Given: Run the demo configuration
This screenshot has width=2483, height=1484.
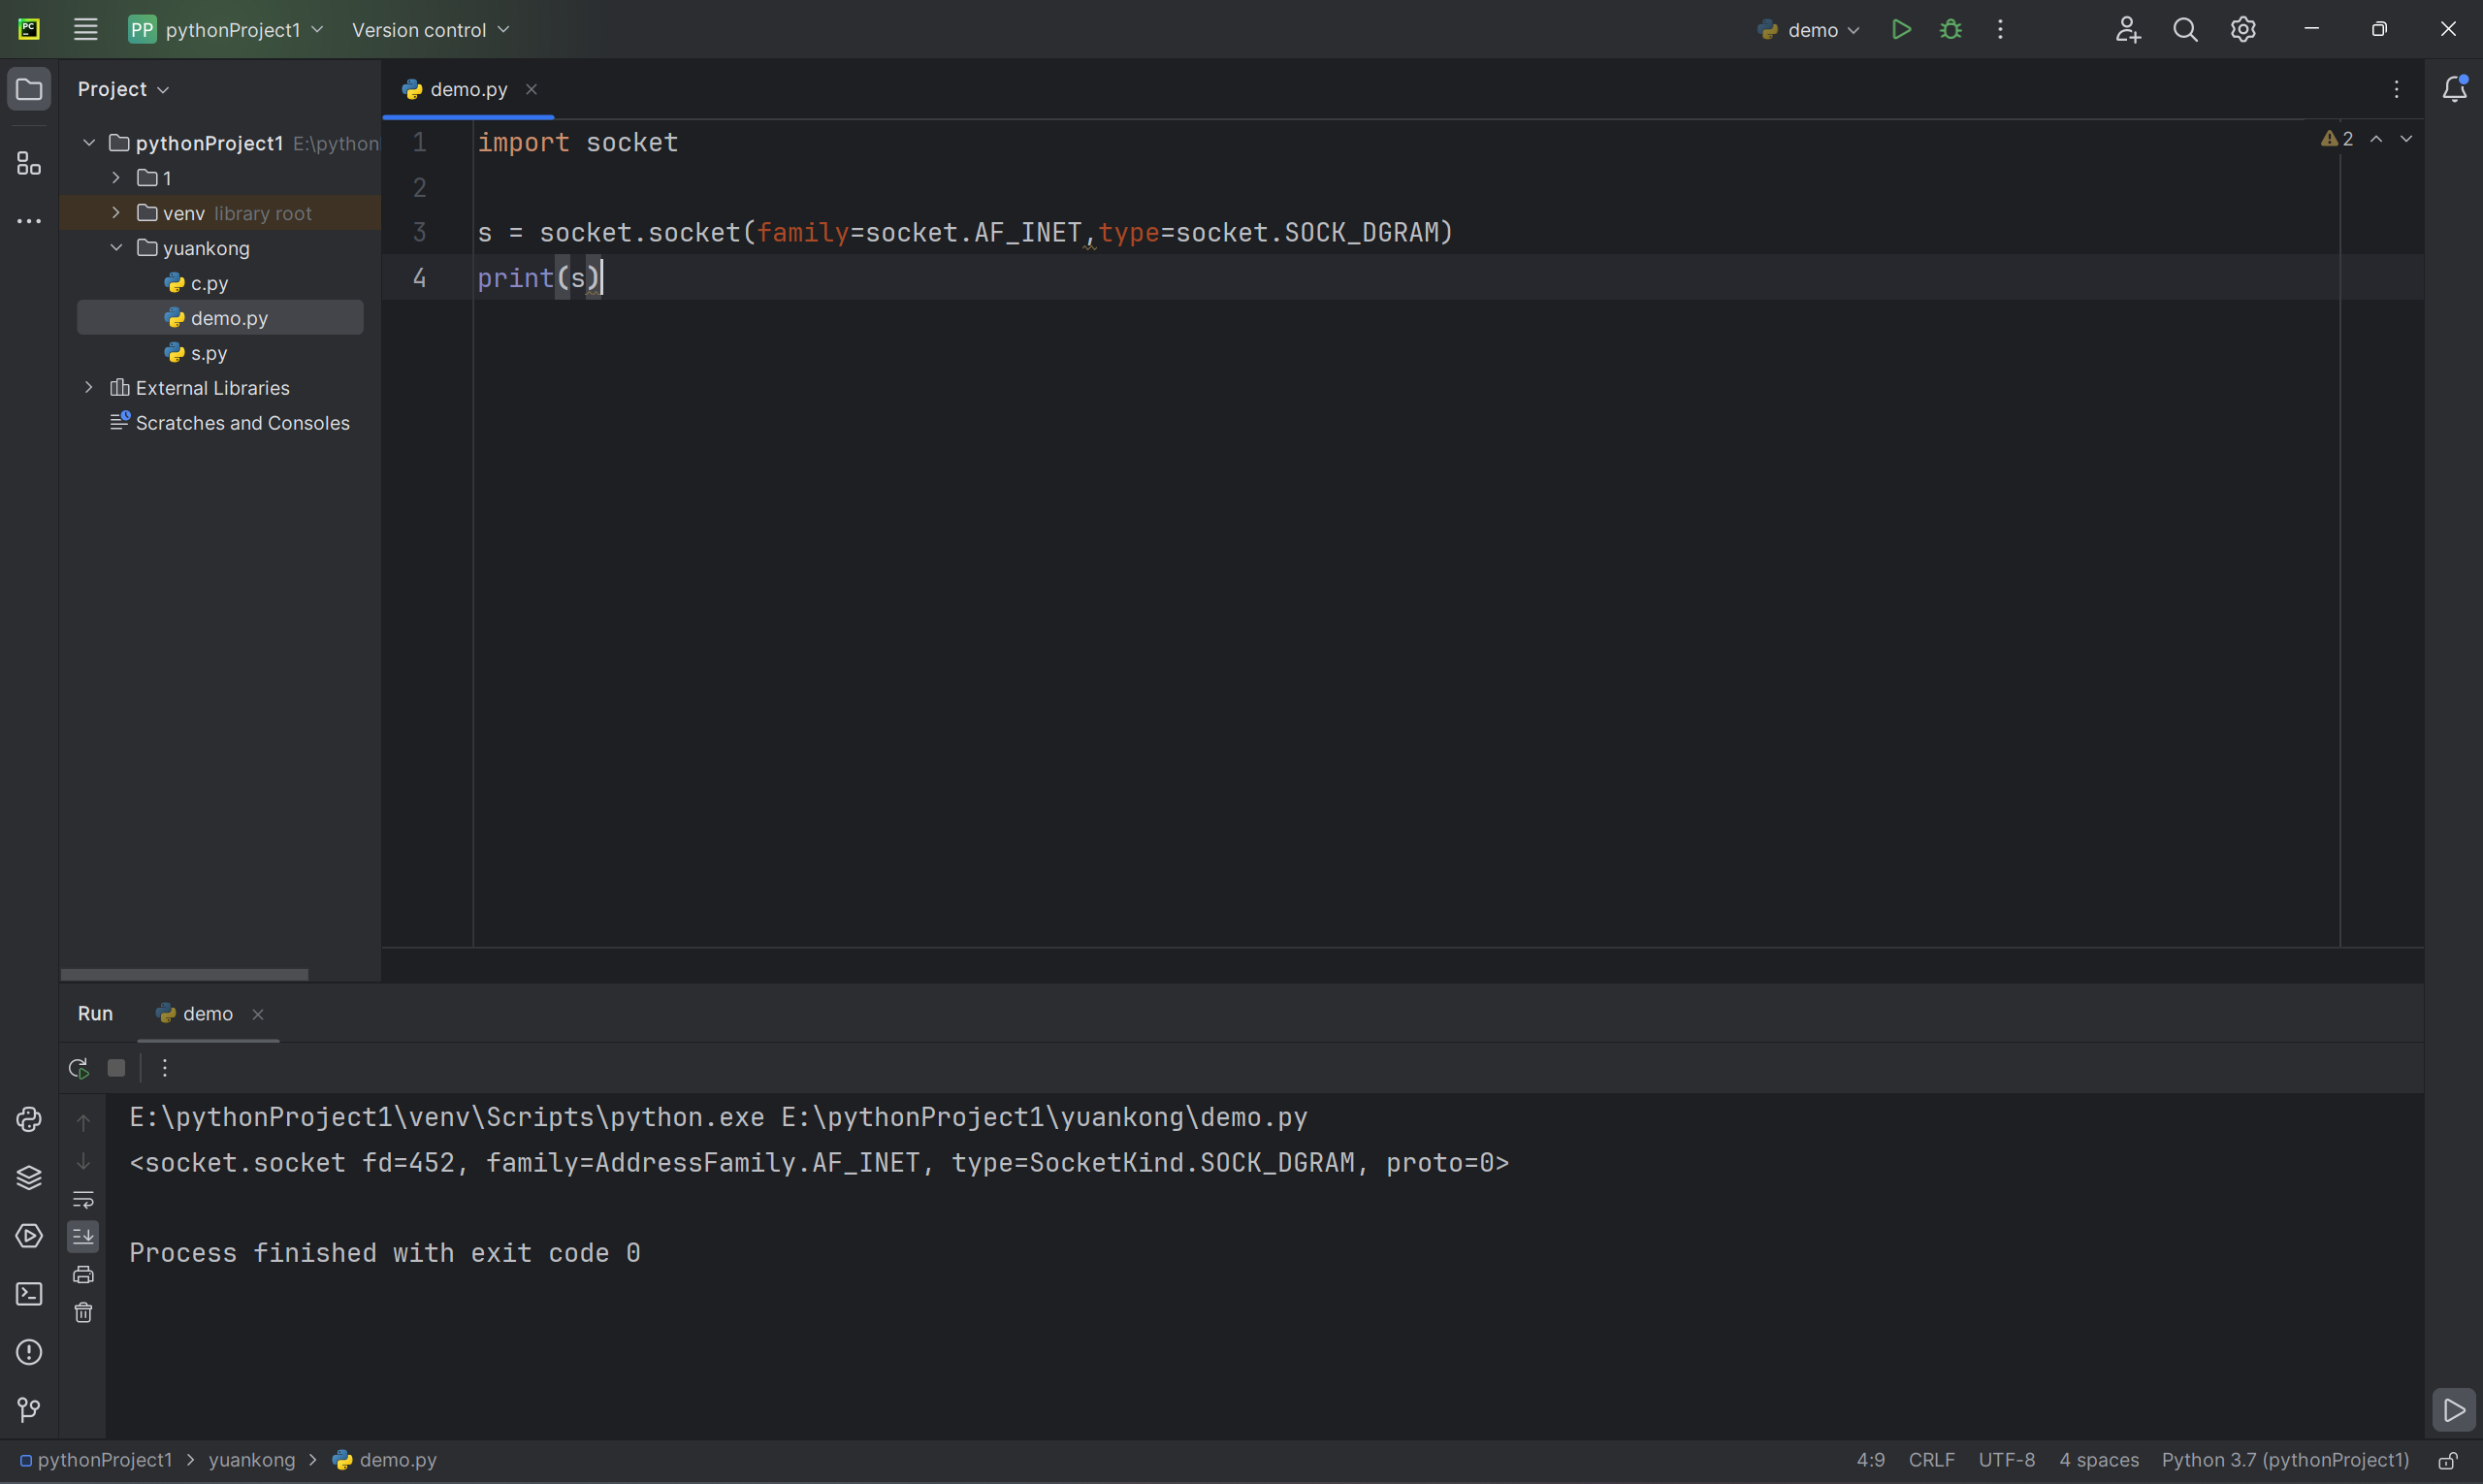Looking at the screenshot, I should [x=1901, y=29].
